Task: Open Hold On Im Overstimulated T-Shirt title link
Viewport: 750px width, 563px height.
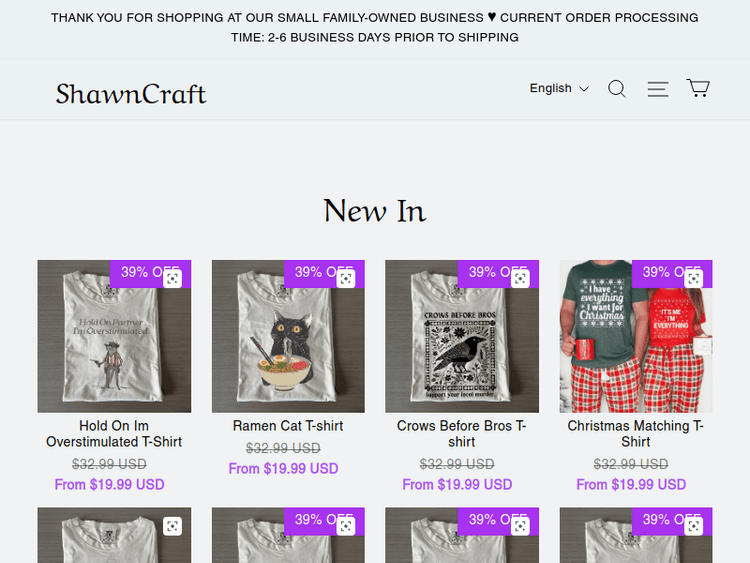Action: click(114, 434)
